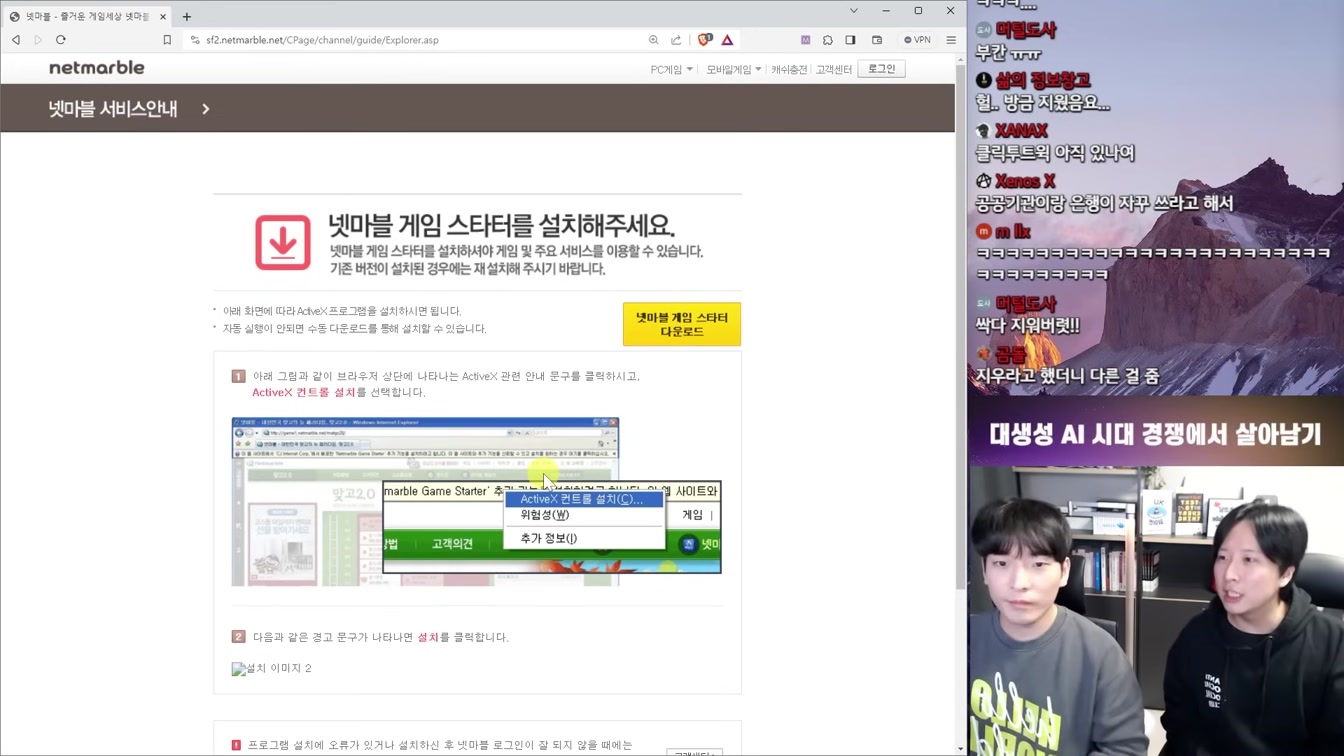Click chat message 지우라고 했더니 다른 걸 줌
The height and width of the screenshot is (756, 1344).
1067,376
